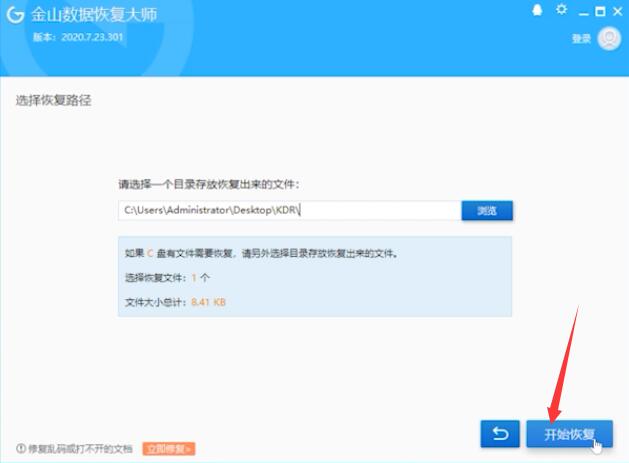The height and width of the screenshot is (463, 629).
Task: Click the 开始恢复 start recovery button
Action: click(569, 434)
